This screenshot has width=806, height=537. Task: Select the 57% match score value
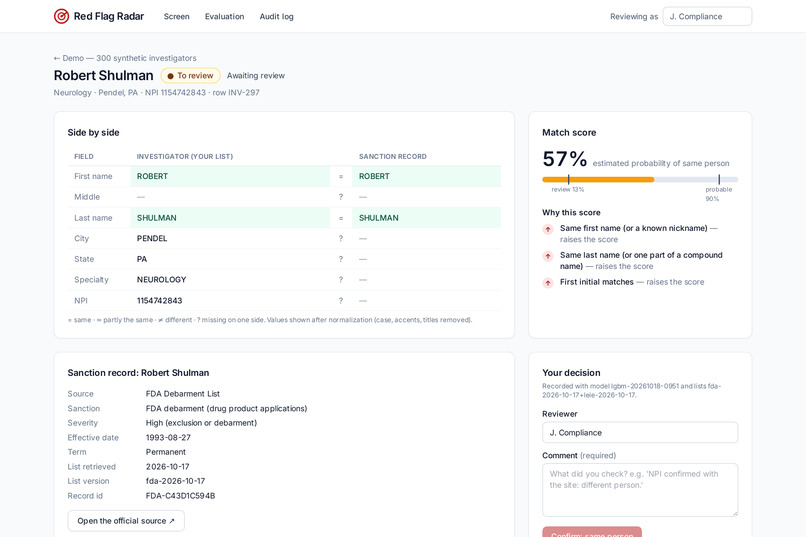pyautogui.click(x=564, y=159)
